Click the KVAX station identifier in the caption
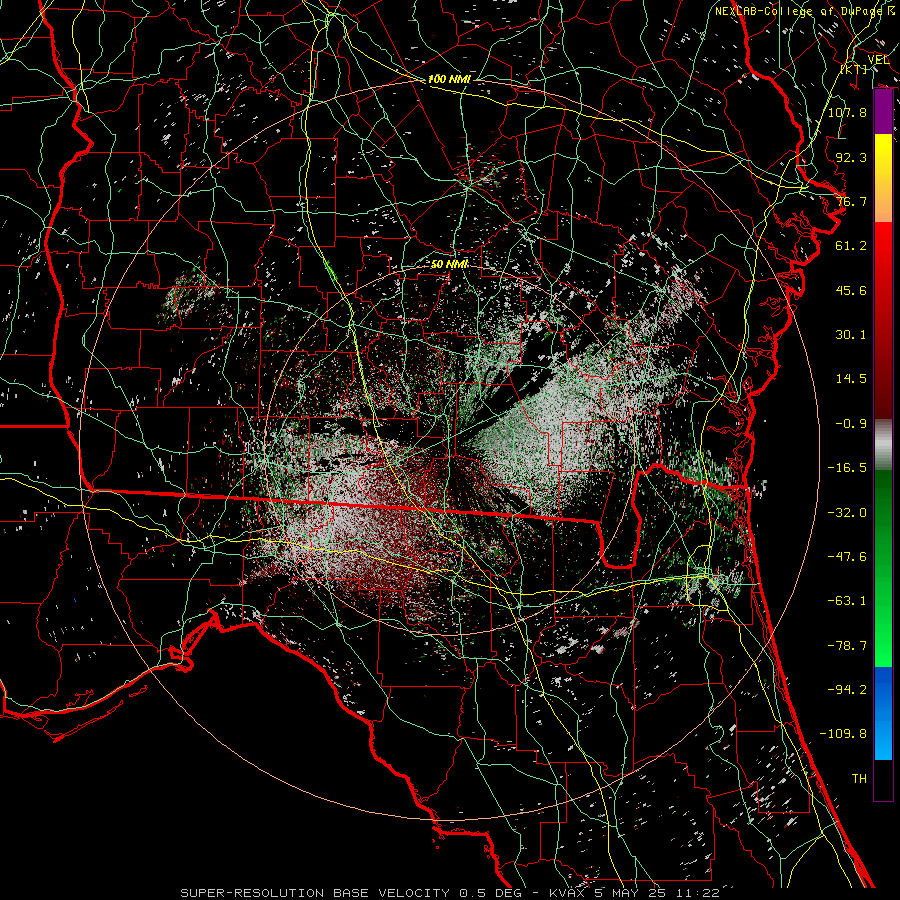The image size is (900, 900). (565, 893)
